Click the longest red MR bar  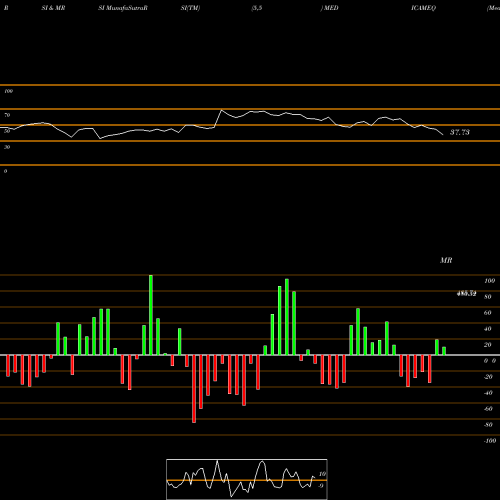pos(194,389)
